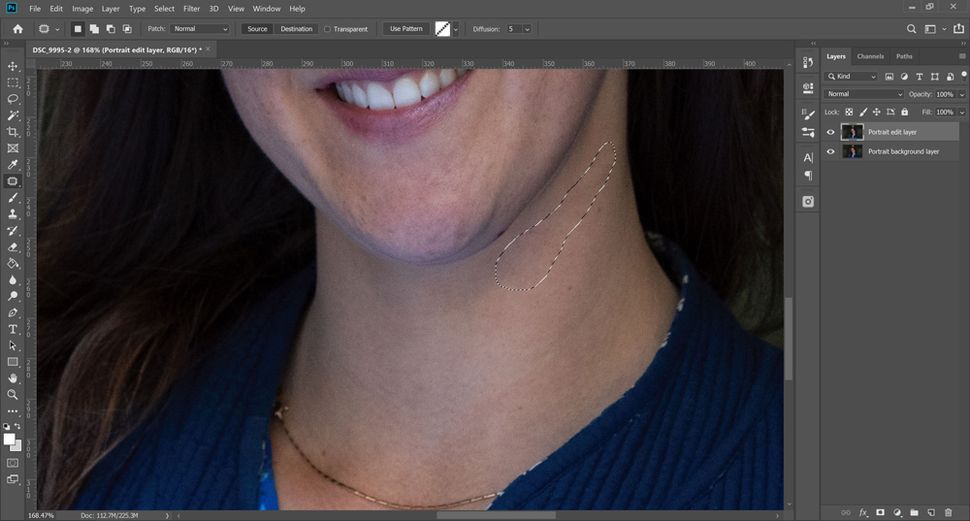This screenshot has width=970, height=521.
Task: Select the Eyedropper tool
Action: tap(12, 165)
